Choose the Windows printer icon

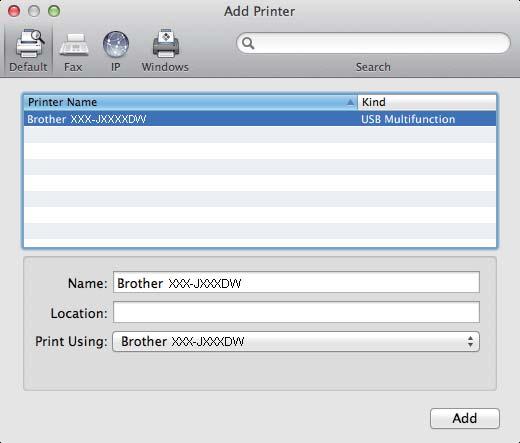click(x=166, y=43)
